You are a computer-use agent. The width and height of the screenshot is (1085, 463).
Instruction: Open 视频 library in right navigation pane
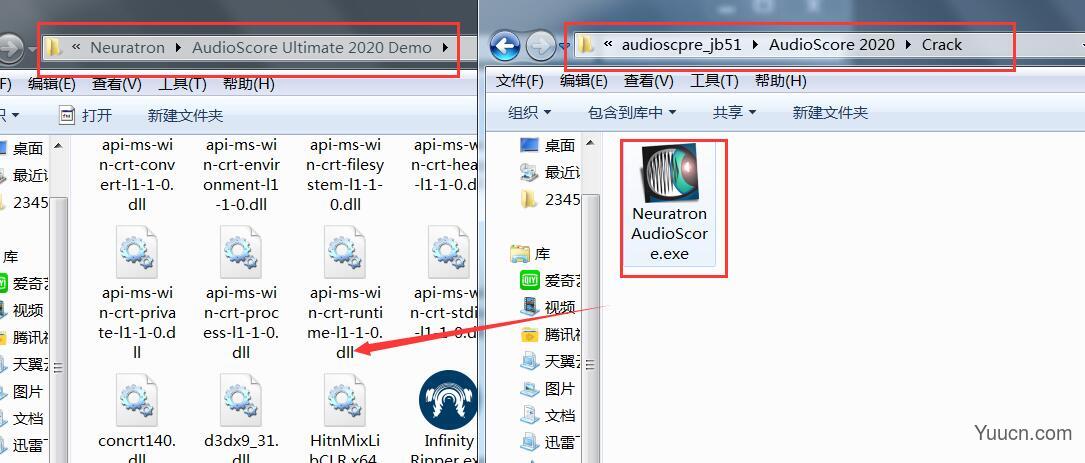pyautogui.click(x=549, y=307)
